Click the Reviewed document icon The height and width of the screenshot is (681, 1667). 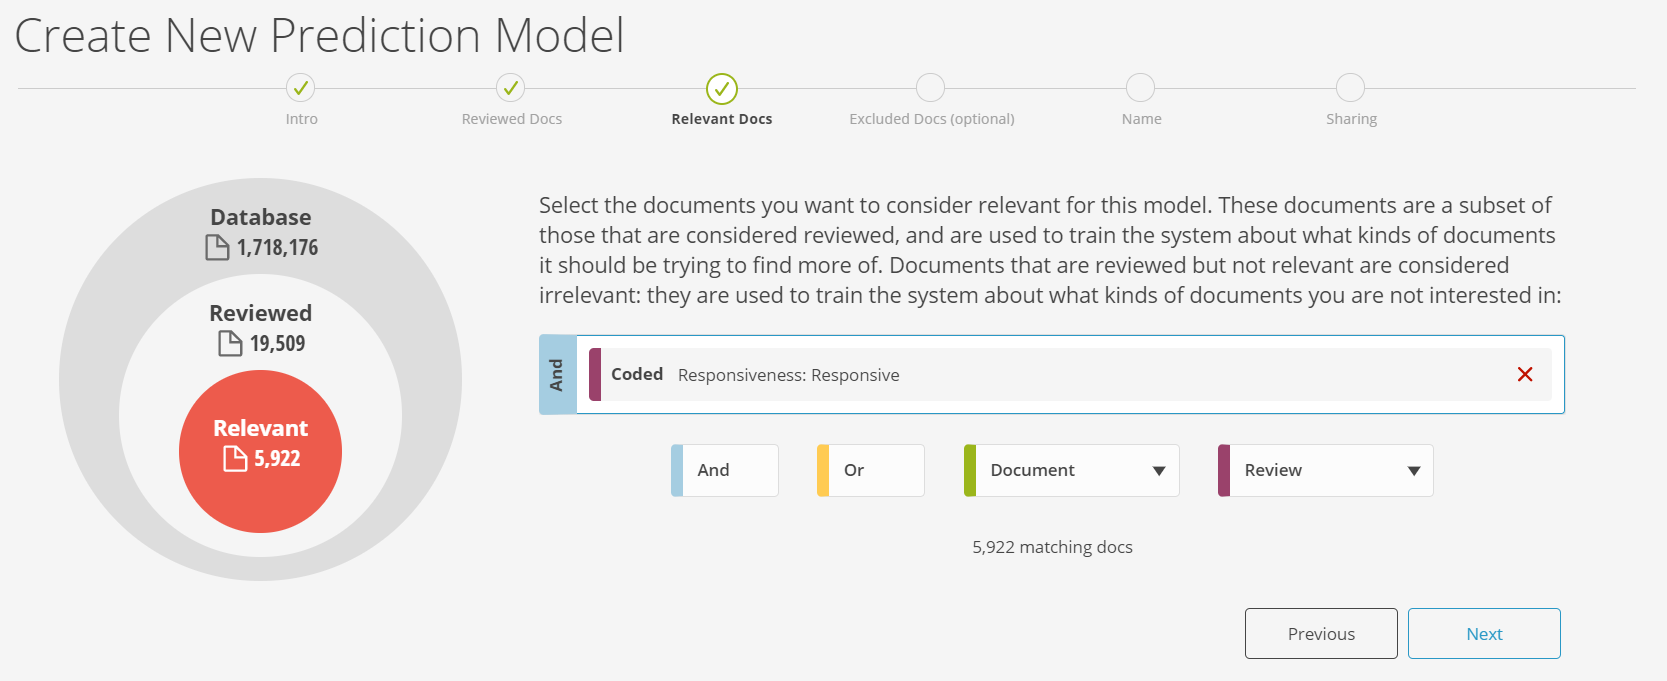[230, 343]
